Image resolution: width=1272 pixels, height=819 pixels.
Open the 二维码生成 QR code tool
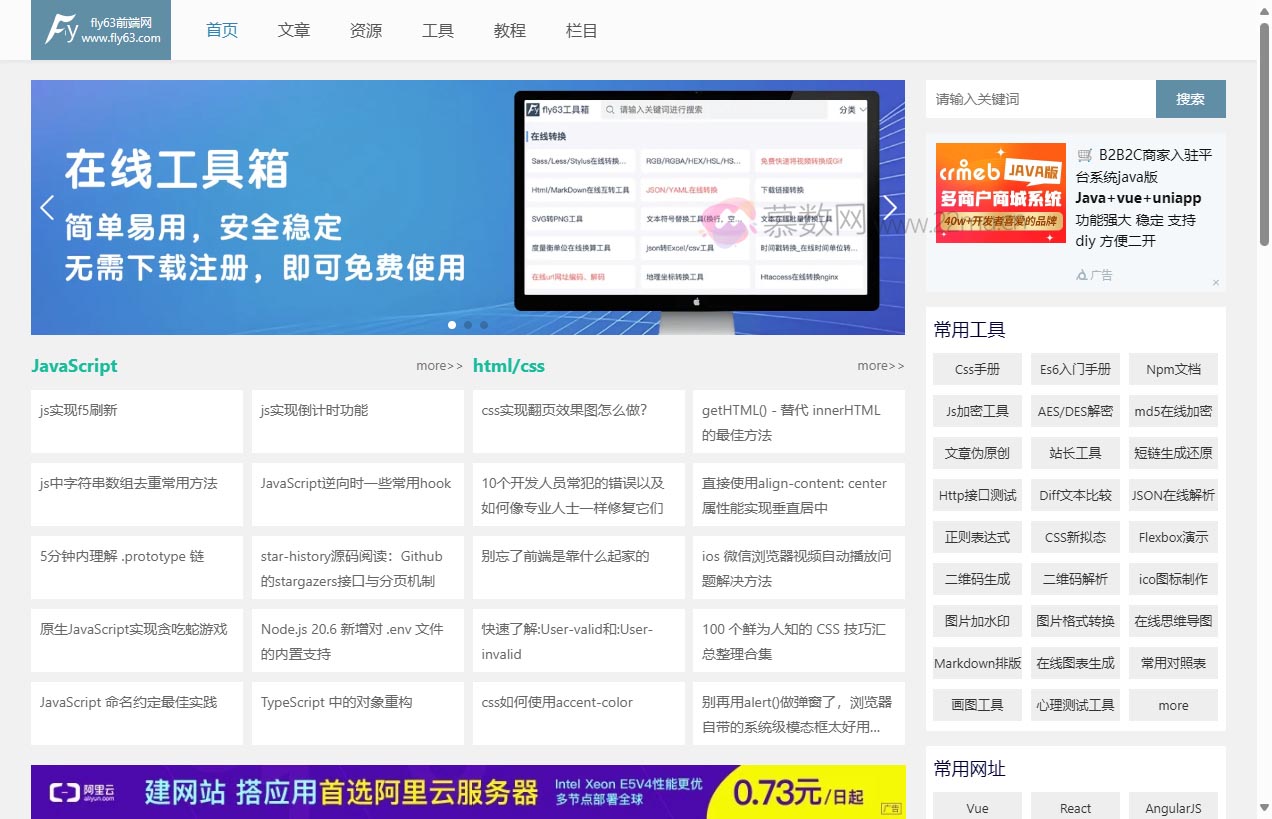click(977, 579)
